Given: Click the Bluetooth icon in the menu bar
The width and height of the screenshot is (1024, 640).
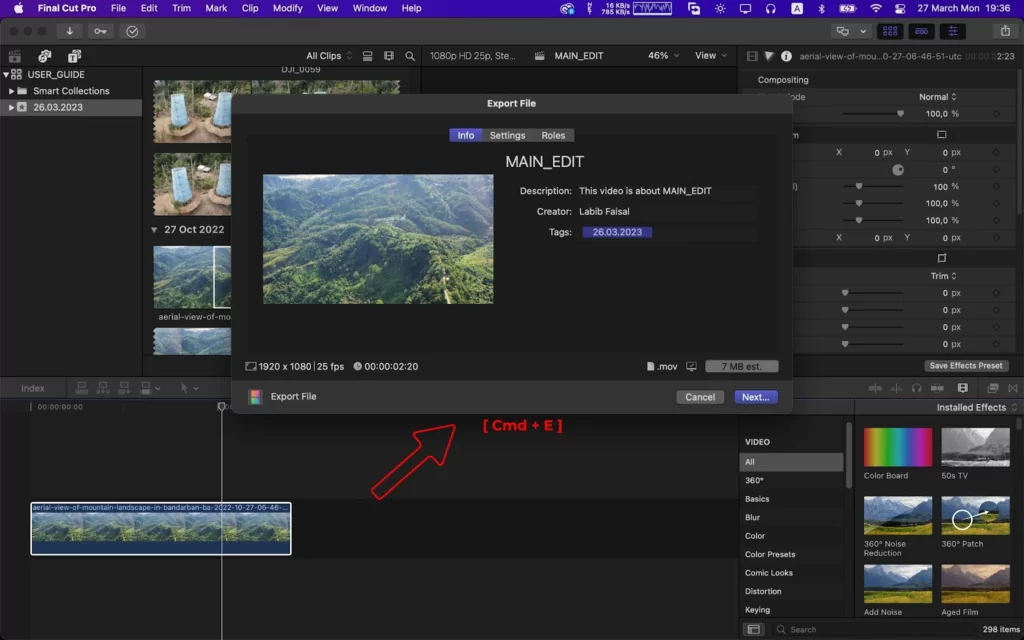Looking at the screenshot, I should click(822, 8).
